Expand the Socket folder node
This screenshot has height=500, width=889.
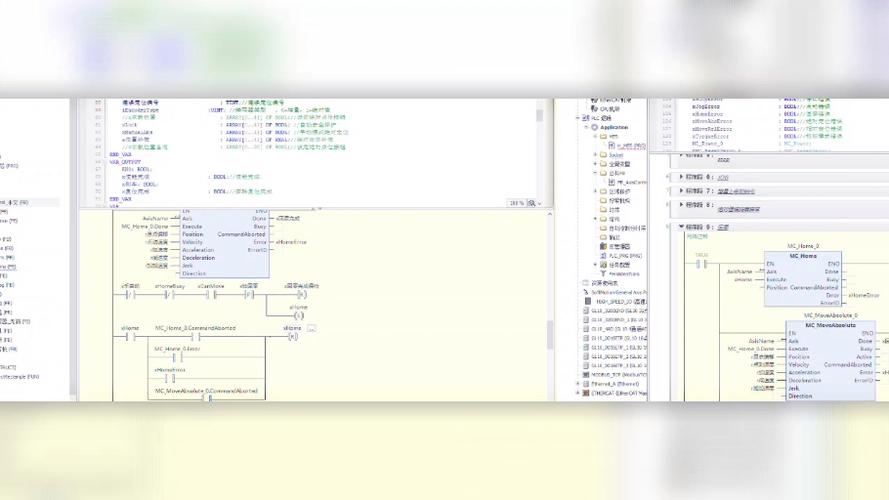point(595,155)
